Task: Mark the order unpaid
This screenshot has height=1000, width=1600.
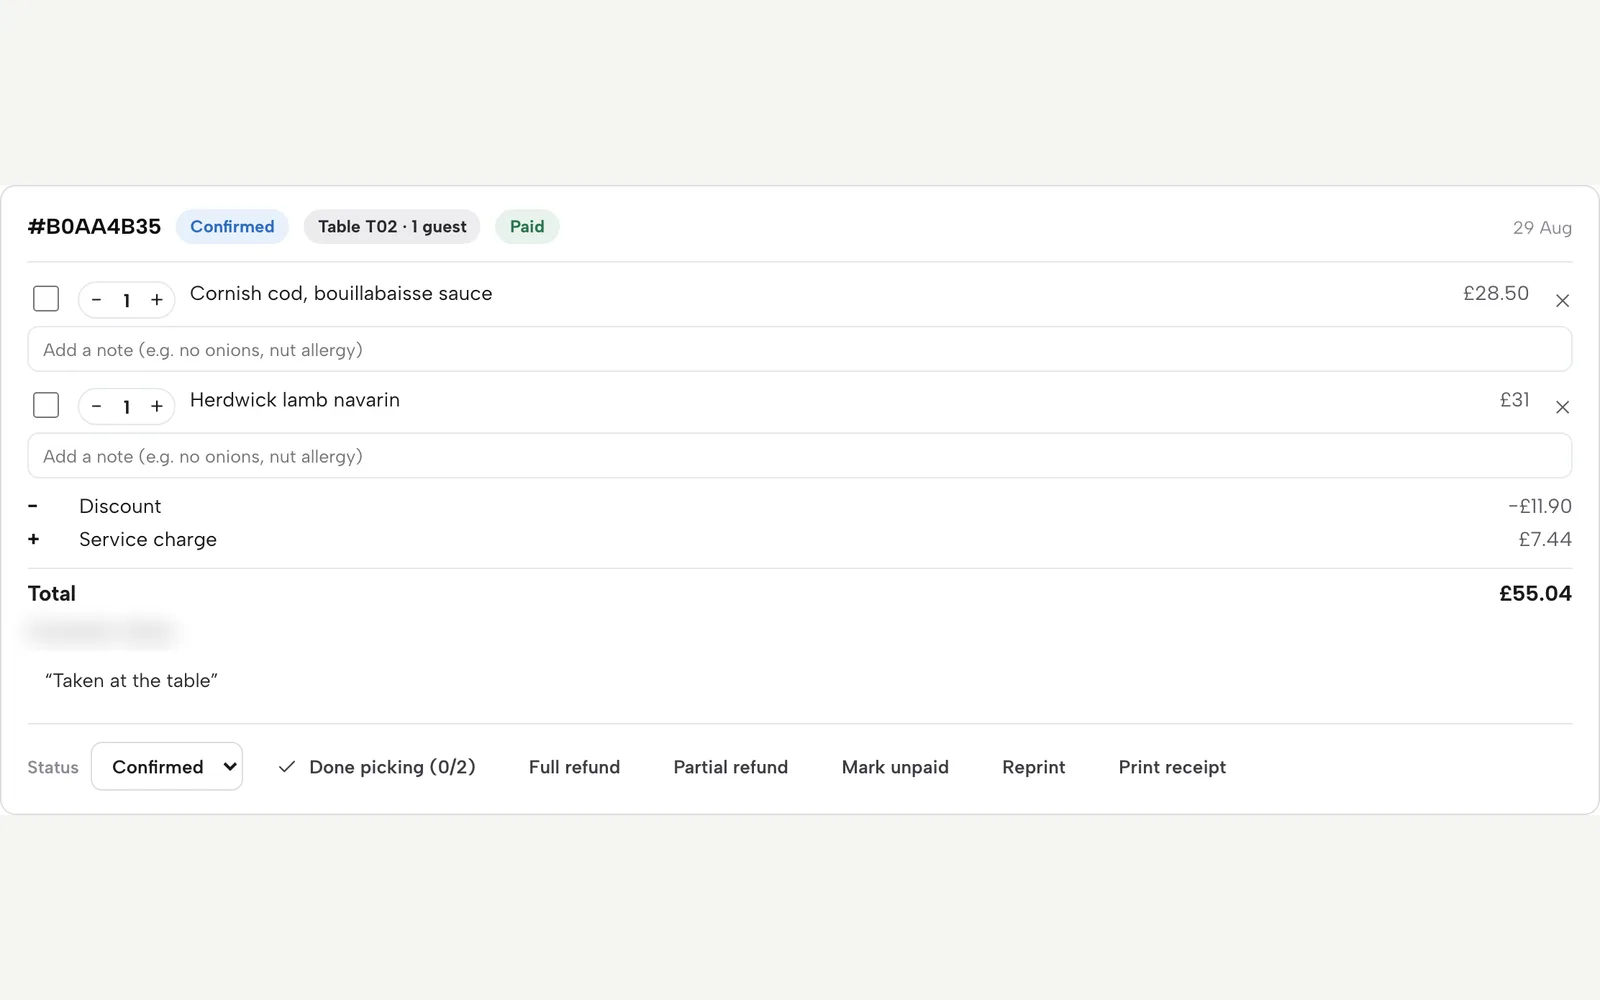Action: pyautogui.click(x=895, y=767)
